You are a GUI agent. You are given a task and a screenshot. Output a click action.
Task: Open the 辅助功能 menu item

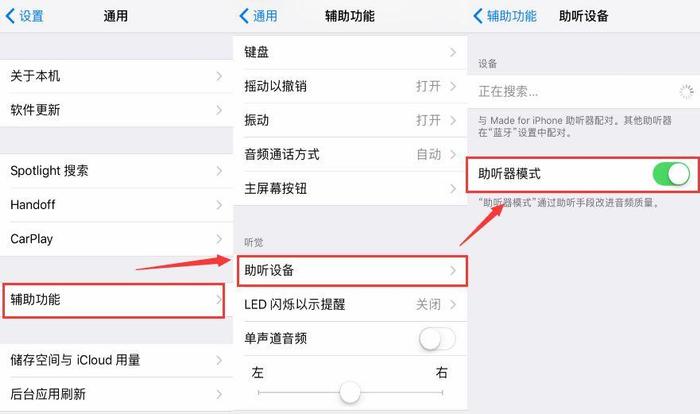(x=113, y=301)
